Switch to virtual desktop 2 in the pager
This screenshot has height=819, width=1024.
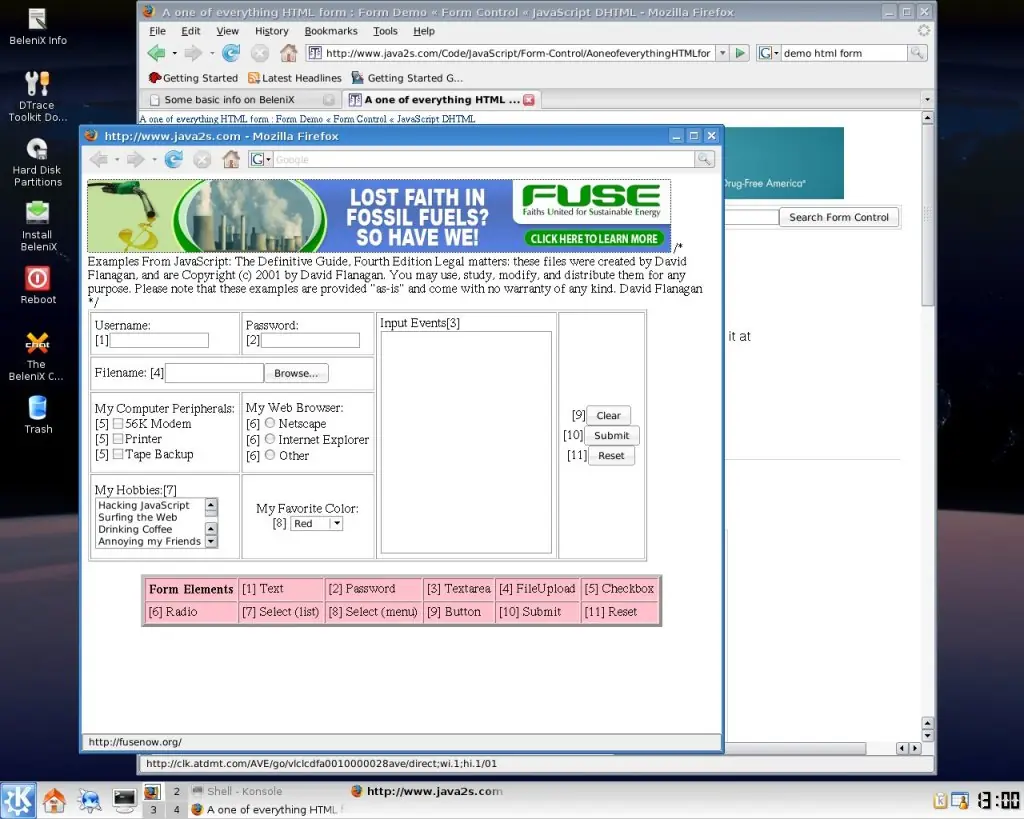(x=176, y=791)
